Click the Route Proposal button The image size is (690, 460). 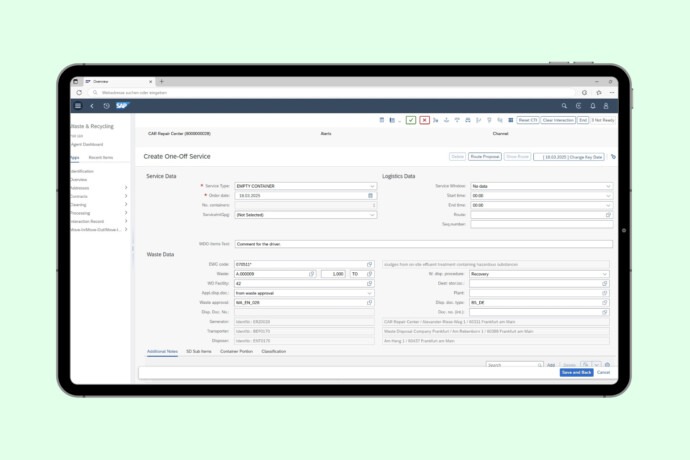pyautogui.click(x=484, y=157)
